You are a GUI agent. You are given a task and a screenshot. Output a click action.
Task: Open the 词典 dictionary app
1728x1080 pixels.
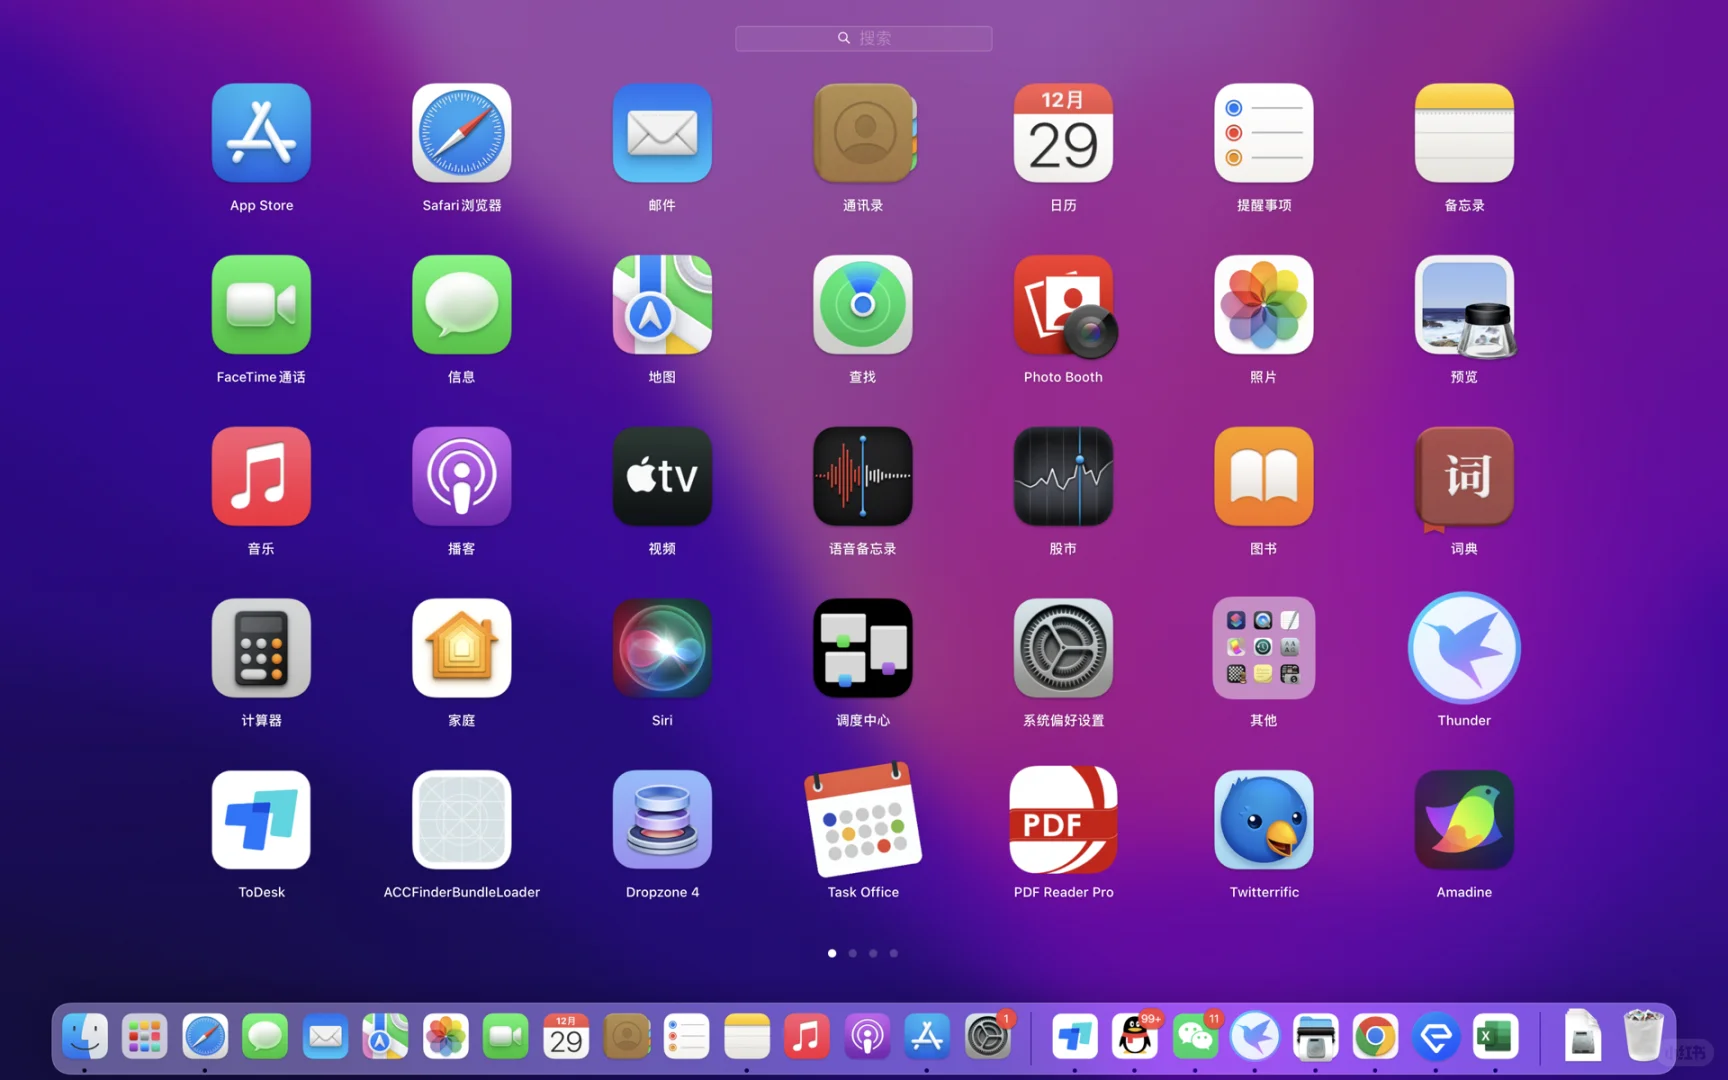[1463, 477]
